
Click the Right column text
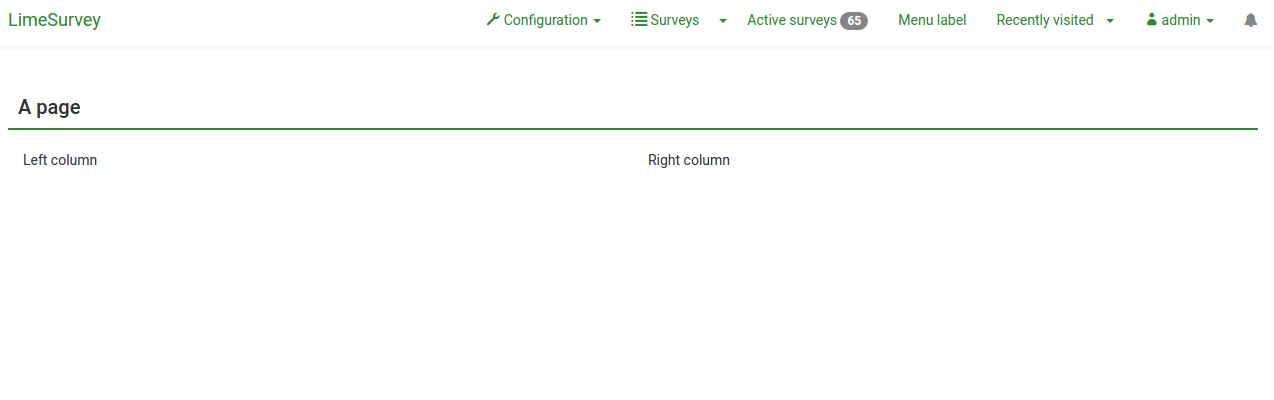coord(688,160)
